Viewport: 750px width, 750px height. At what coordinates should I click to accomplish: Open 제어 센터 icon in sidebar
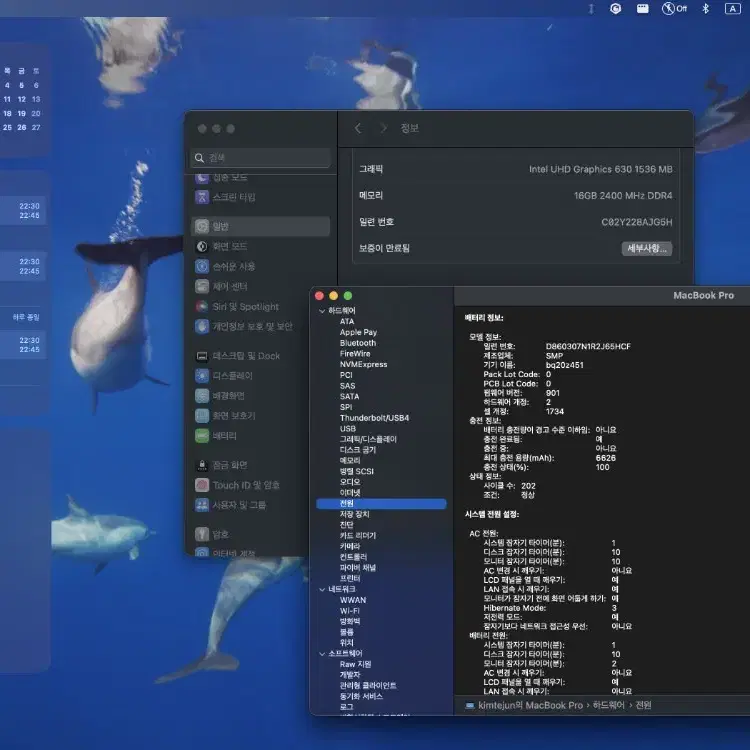tap(202, 287)
